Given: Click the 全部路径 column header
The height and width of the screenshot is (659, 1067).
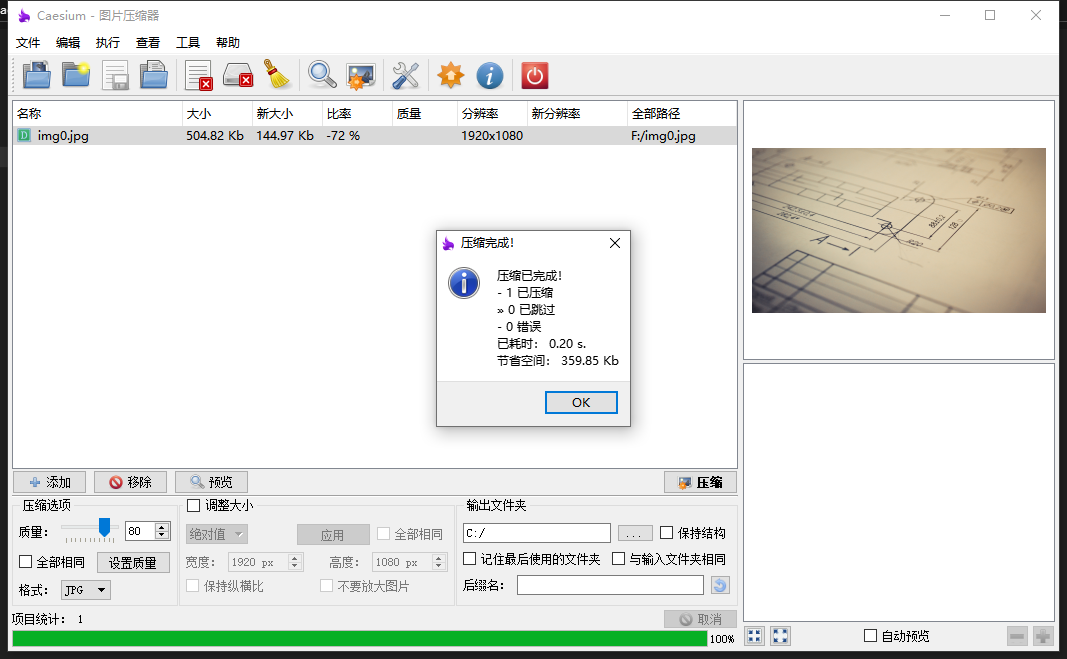Looking at the screenshot, I should [682, 114].
